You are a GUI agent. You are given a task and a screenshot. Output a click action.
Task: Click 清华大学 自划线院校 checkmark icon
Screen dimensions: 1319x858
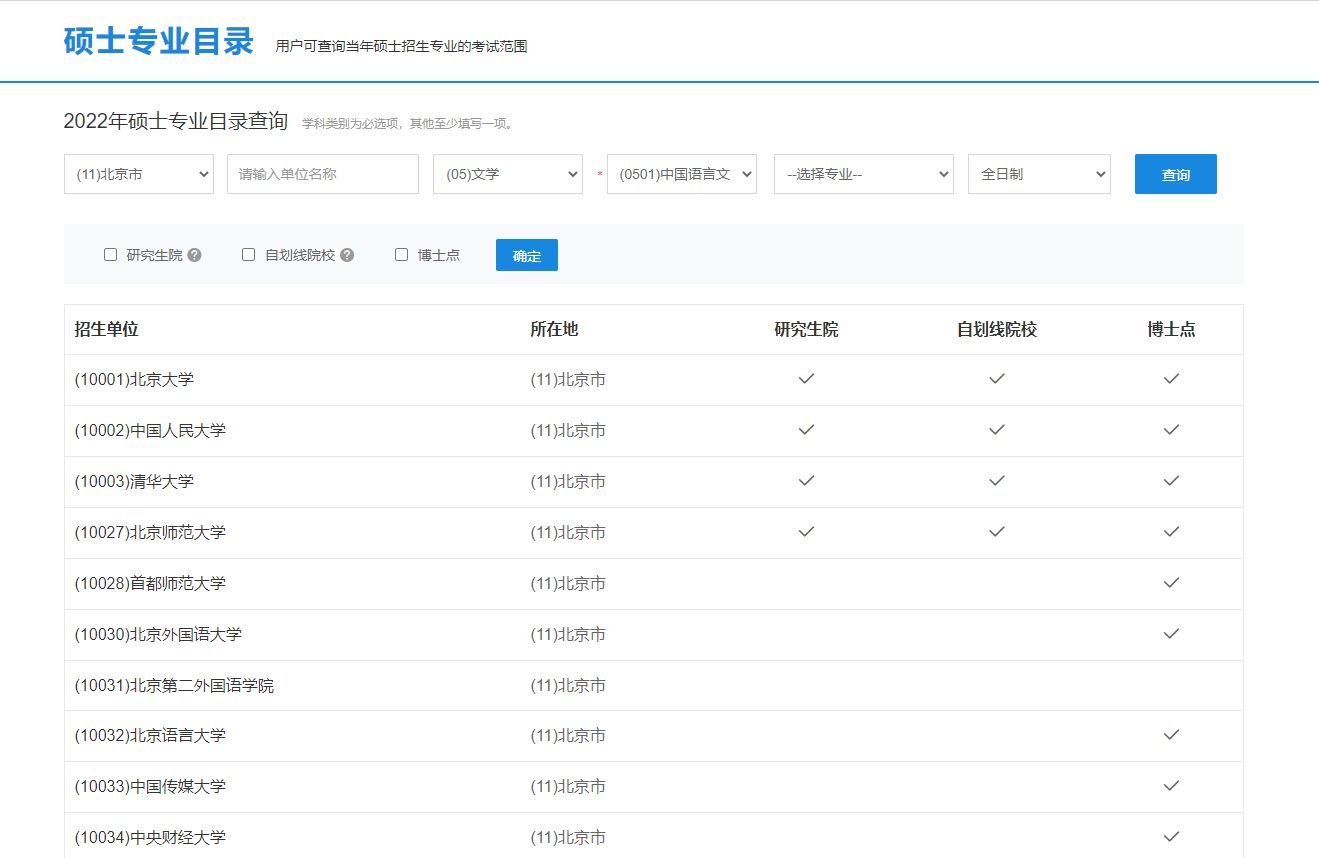point(996,481)
